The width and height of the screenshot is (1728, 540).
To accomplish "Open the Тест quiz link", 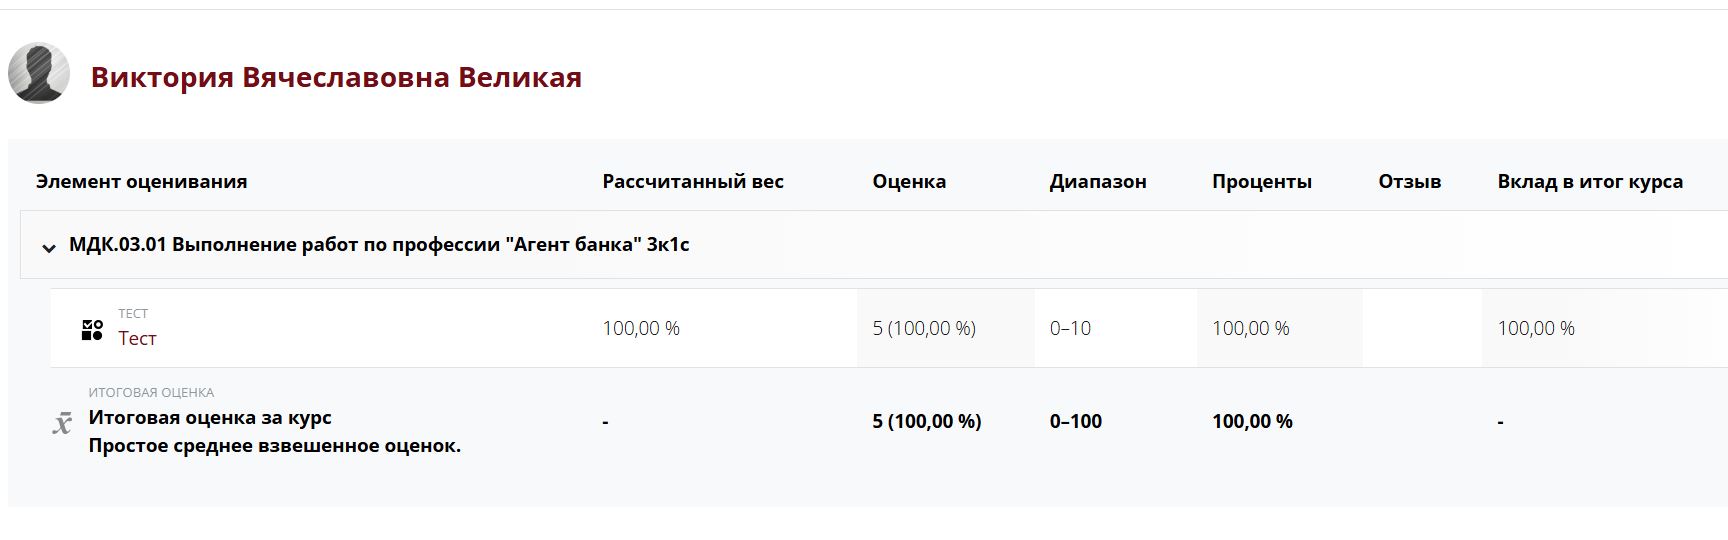I will pyautogui.click(x=137, y=338).
